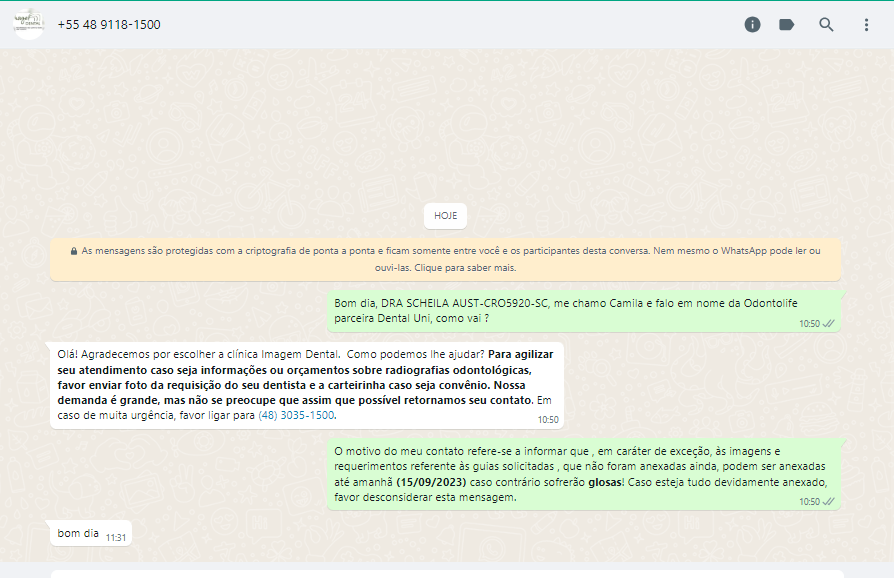
Task: Open contact info icon in chat header
Action: (752, 25)
